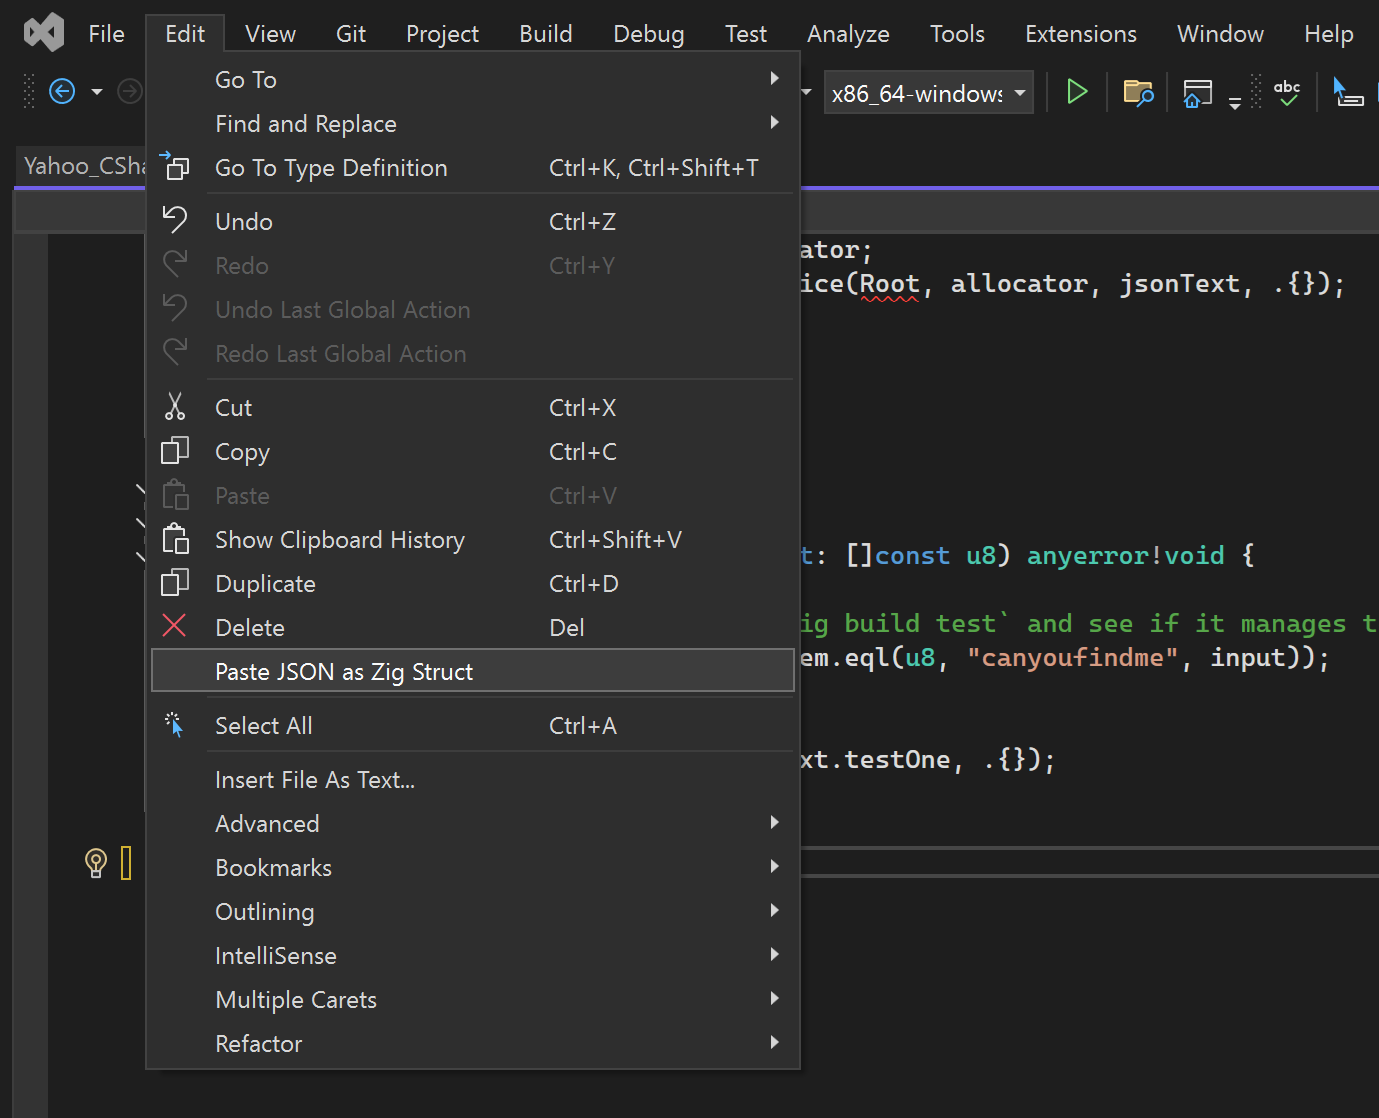
Task: Expand the Find and Replace submenu
Action: coord(306,124)
